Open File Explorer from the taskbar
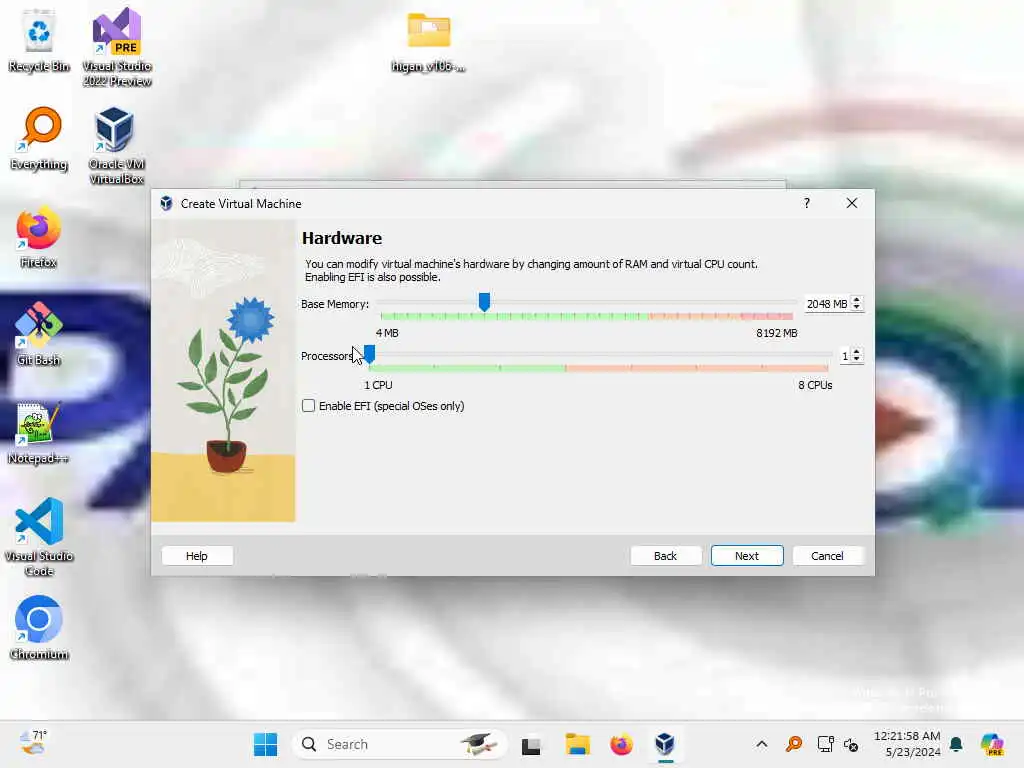The height and width of the screenshot is (768, 1024). pos(577,744)
